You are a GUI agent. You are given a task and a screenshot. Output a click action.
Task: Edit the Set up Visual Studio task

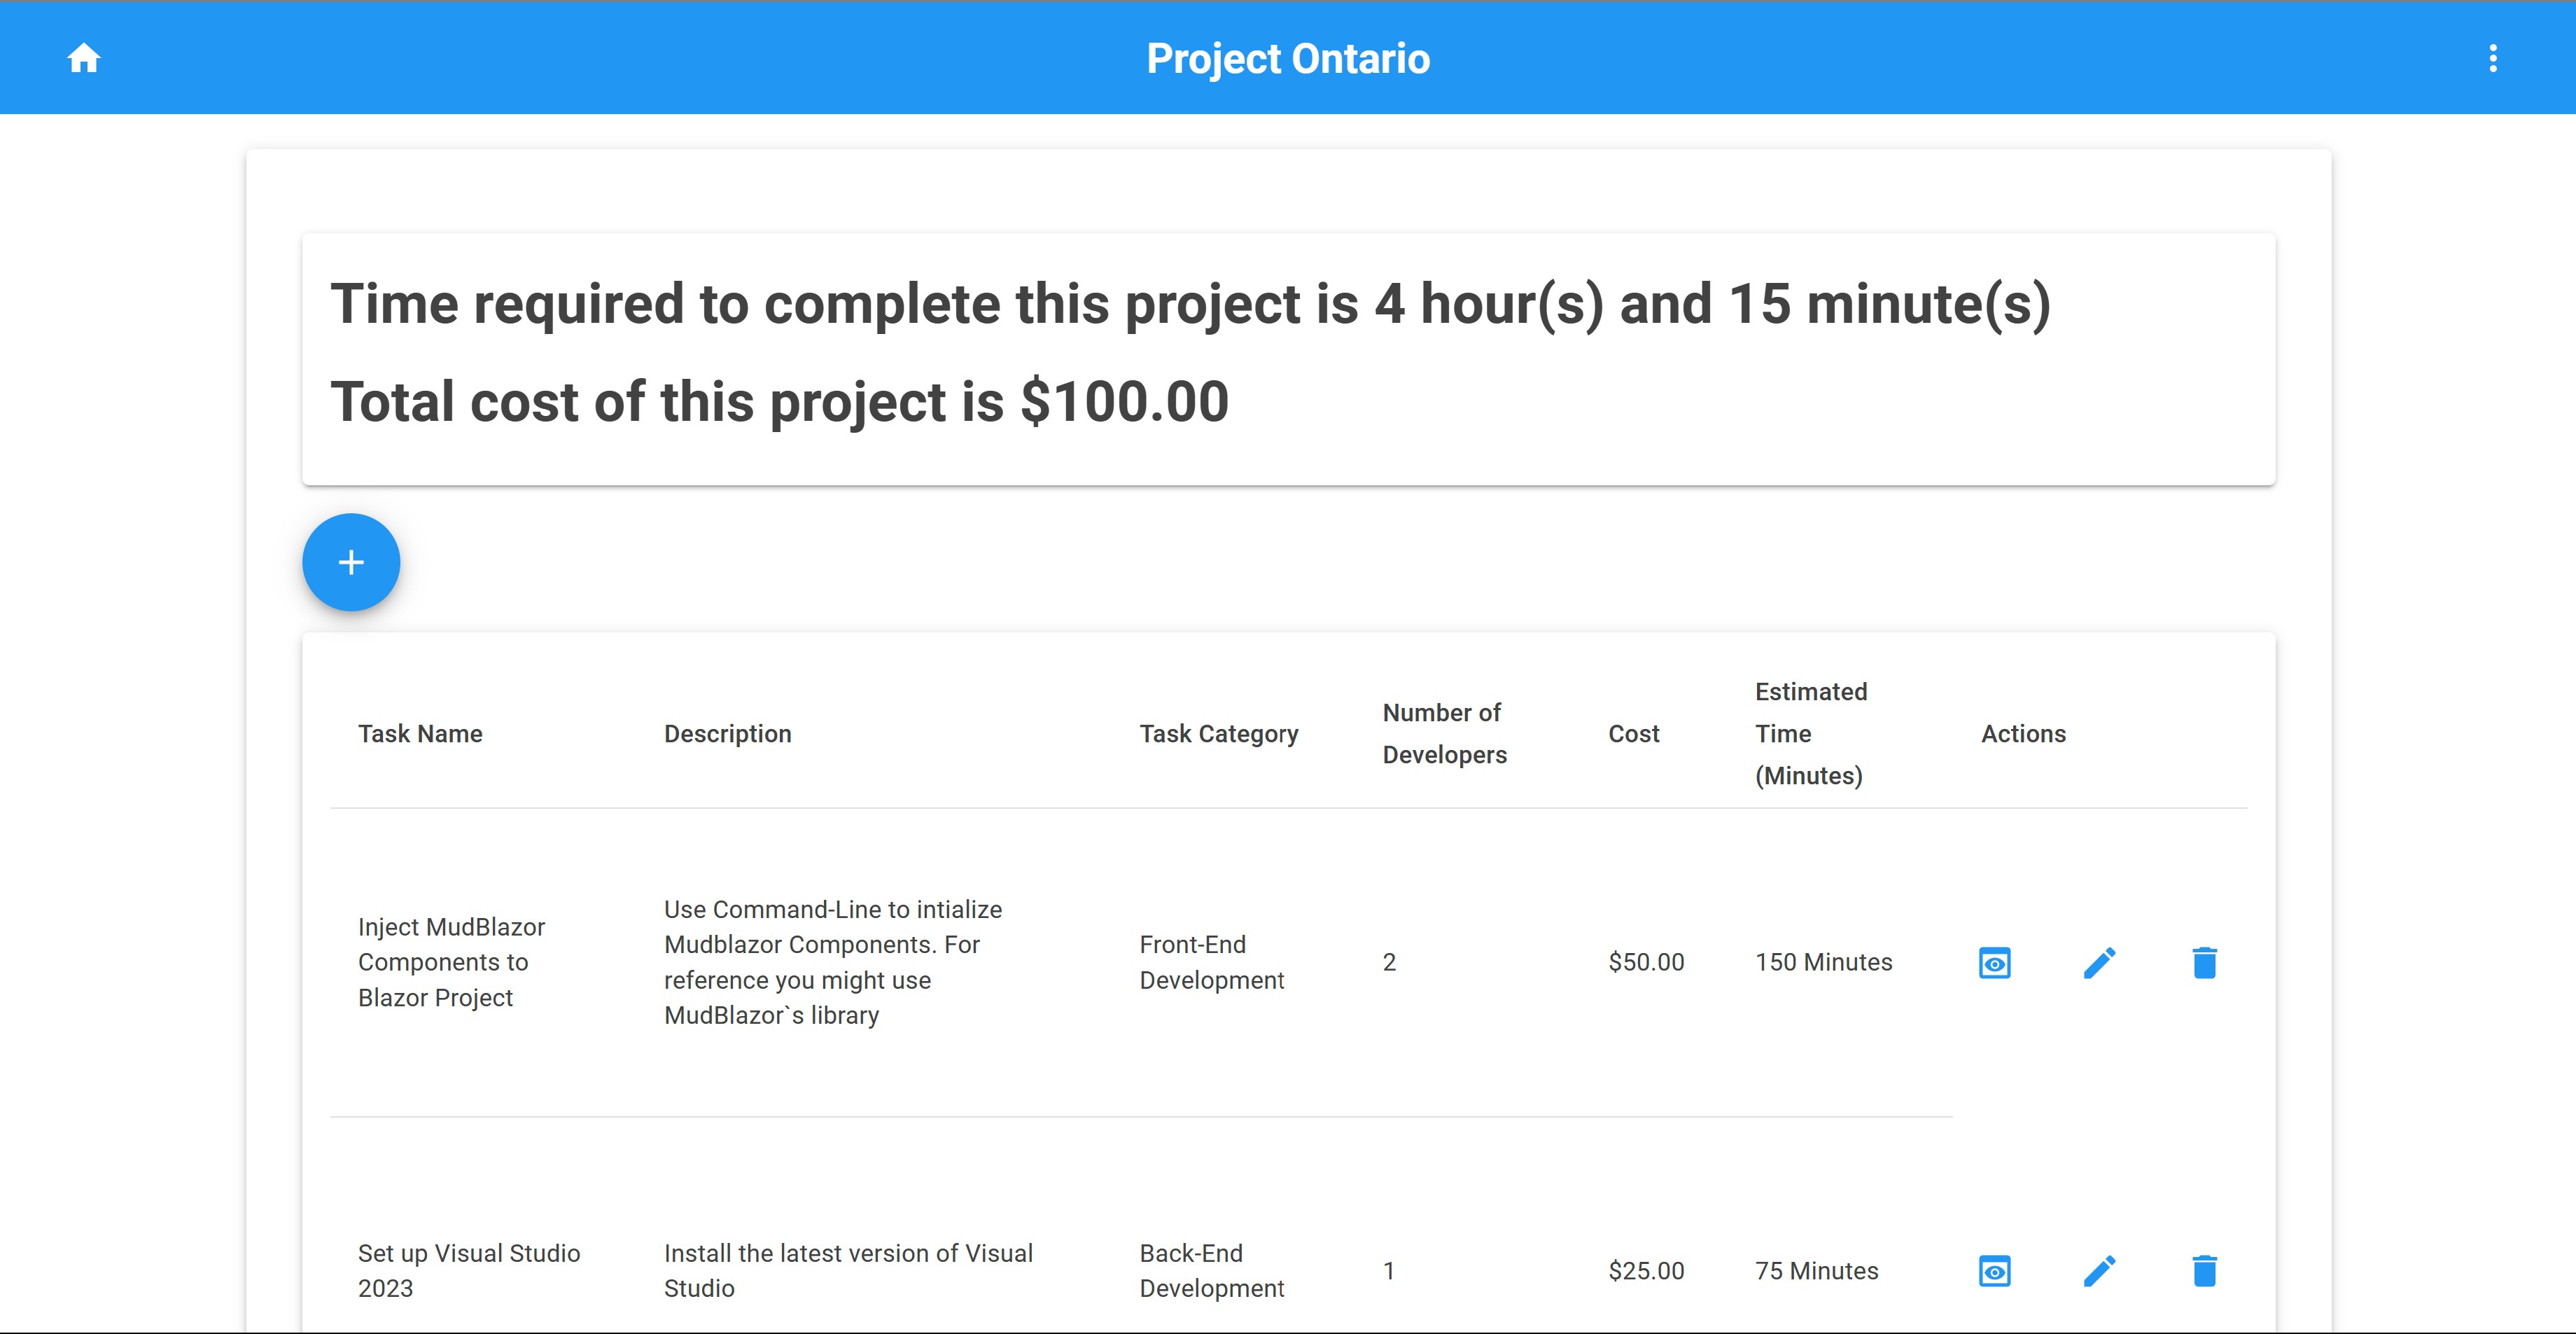tap(2099, 1271)
